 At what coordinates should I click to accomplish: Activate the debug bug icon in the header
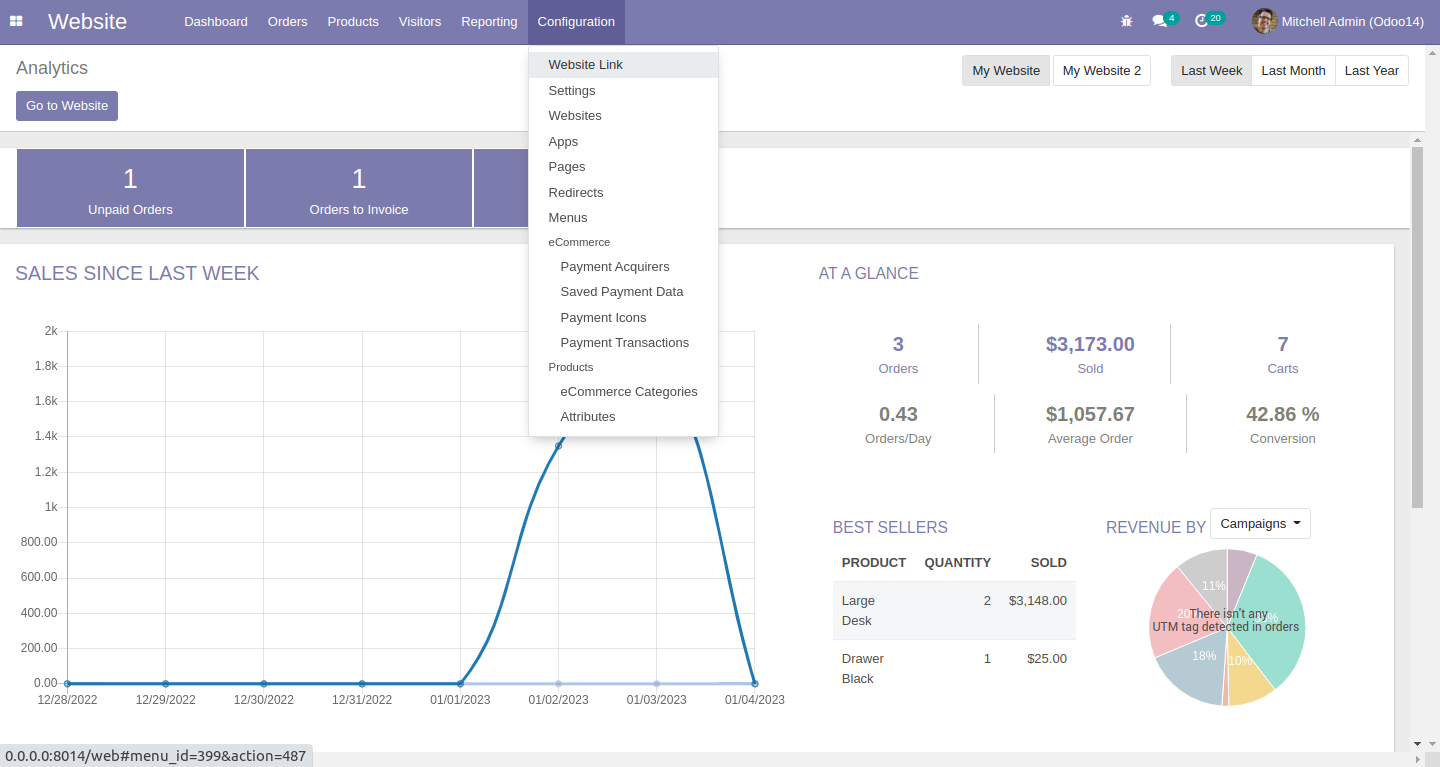click(1126, 20)
